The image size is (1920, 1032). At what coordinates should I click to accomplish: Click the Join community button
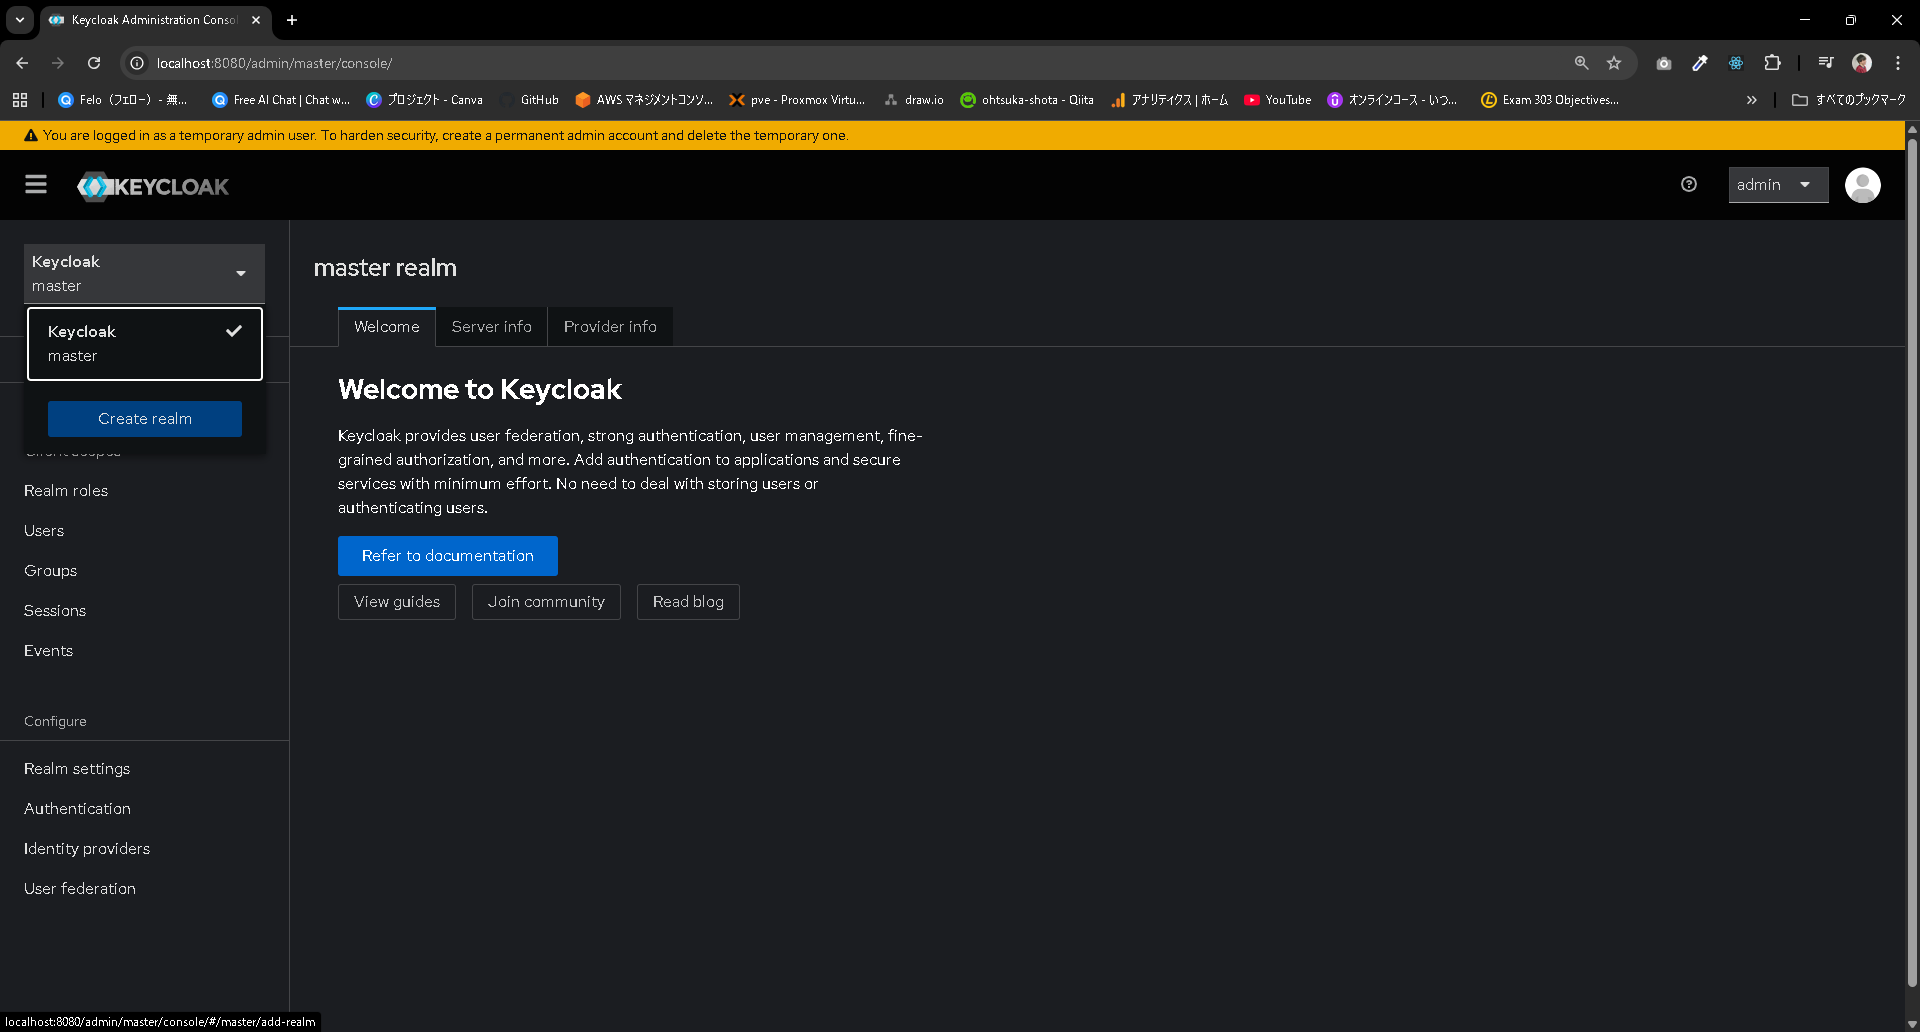[546, 602]
